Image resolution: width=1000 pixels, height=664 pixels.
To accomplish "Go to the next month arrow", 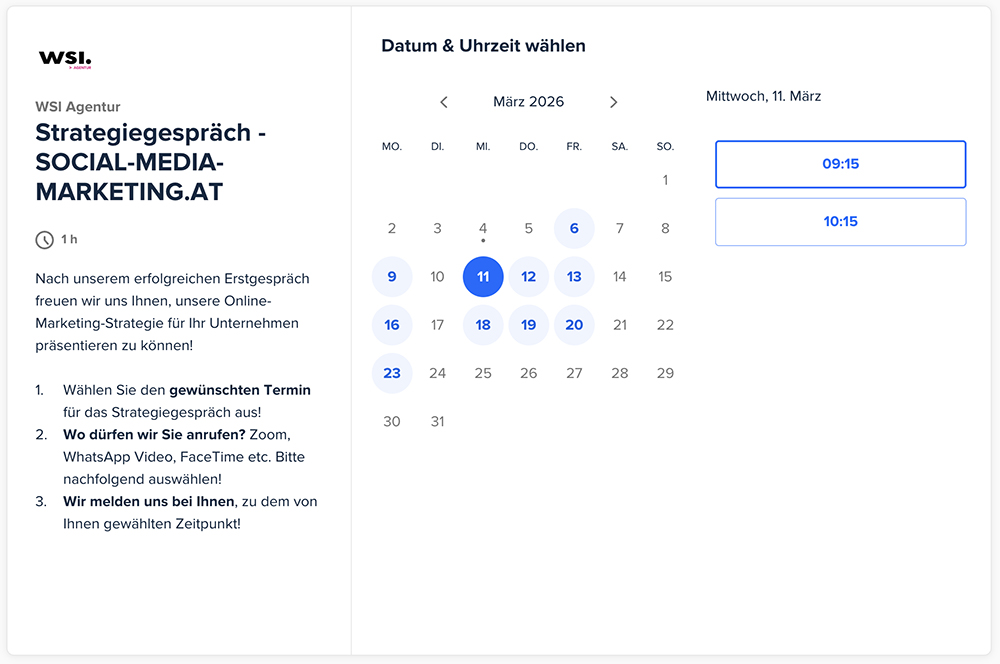I will 614,102.
